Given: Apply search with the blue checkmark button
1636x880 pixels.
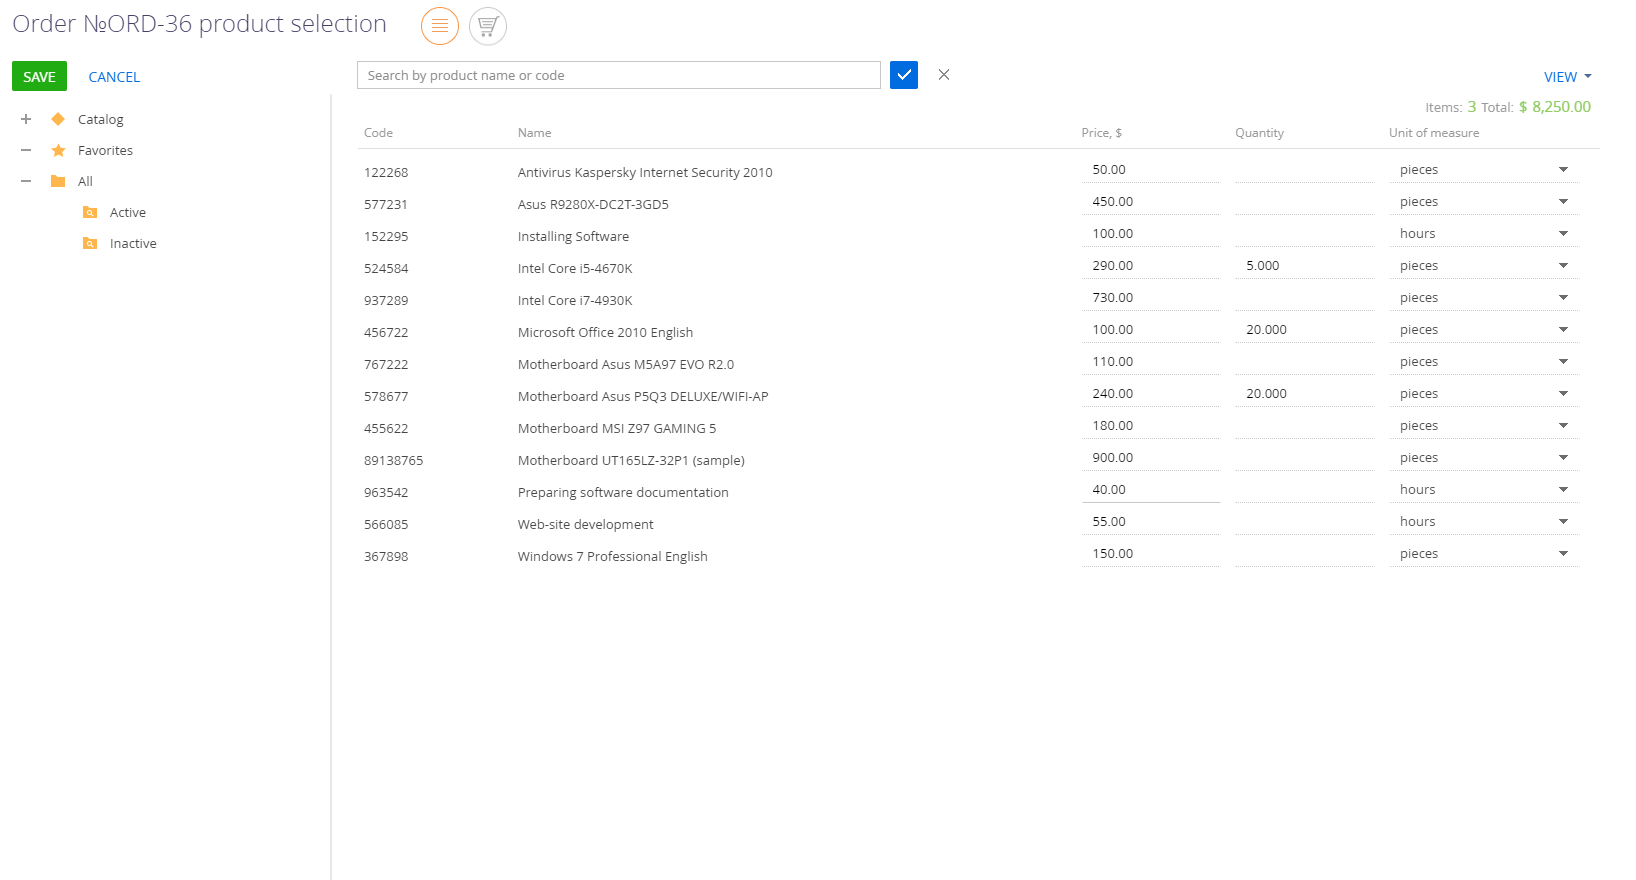Looking at the screenshot, I should (x=904, y=75).
